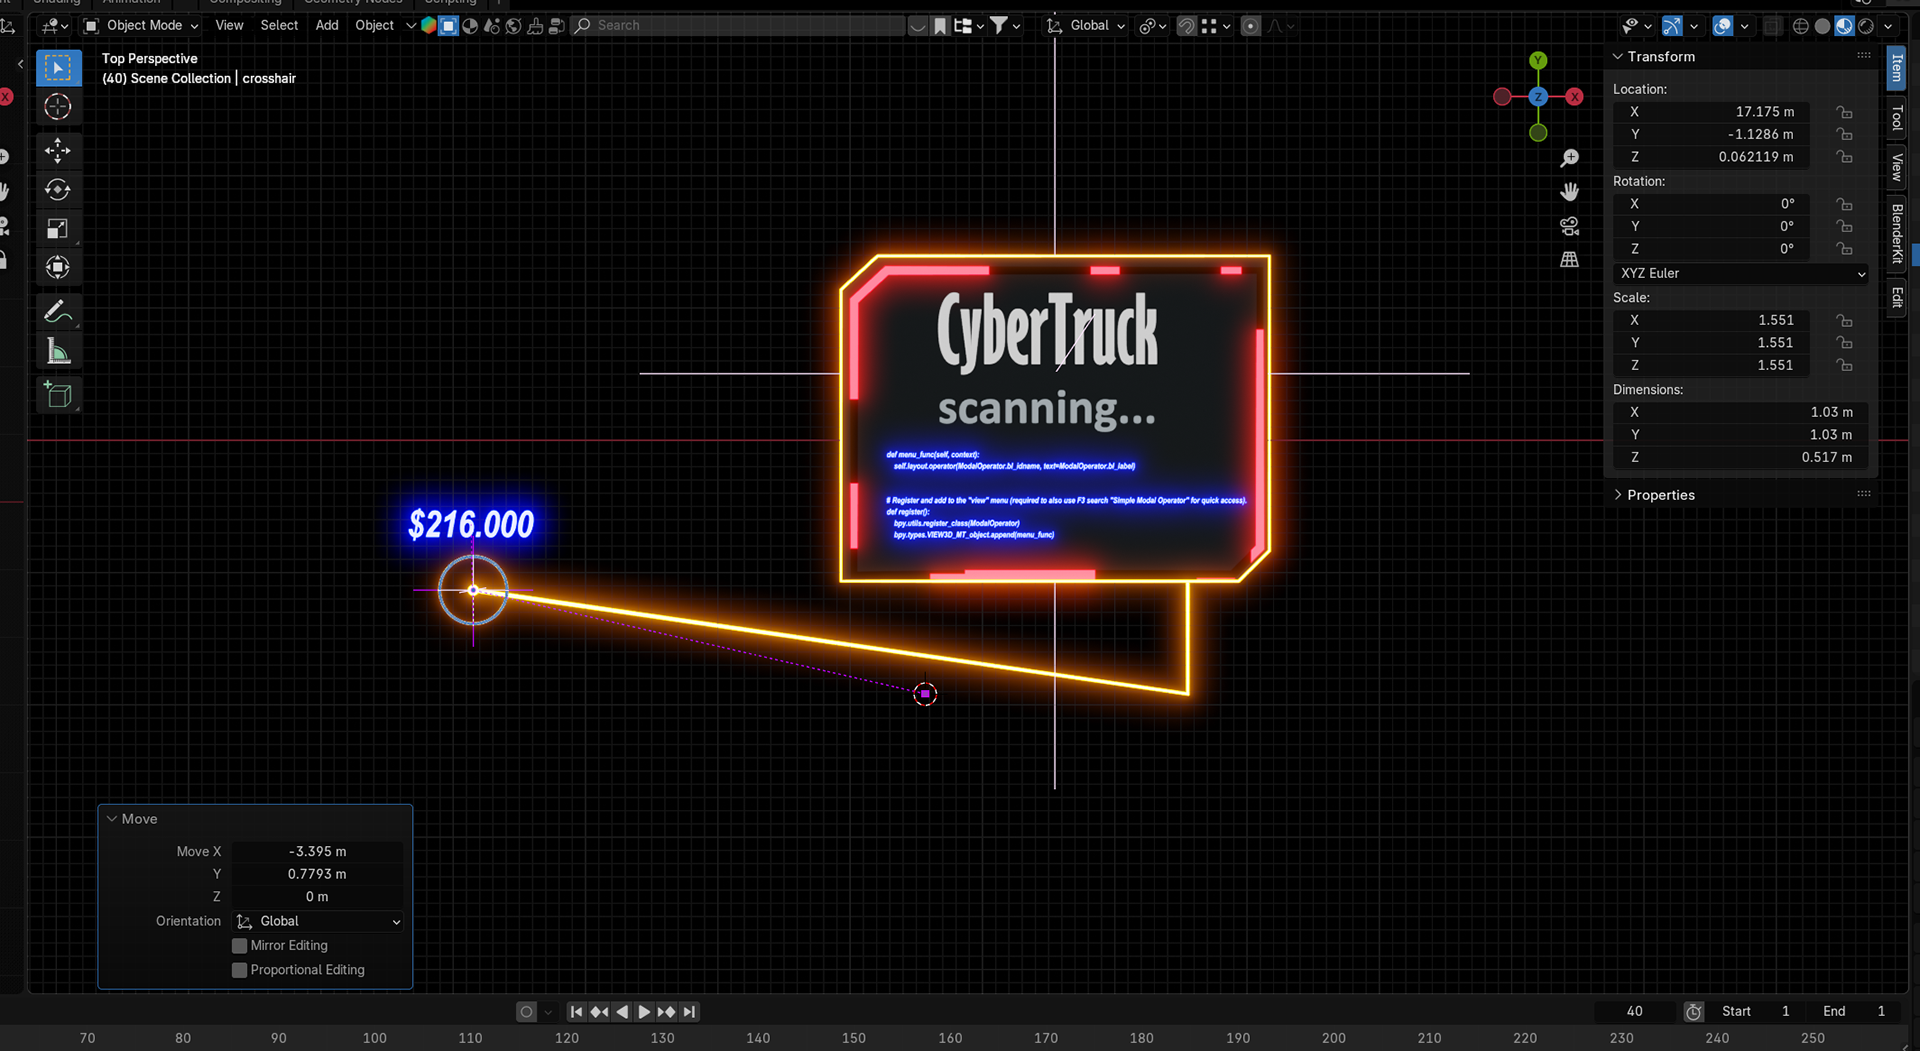The width and height of the screenshot is (1920, 1051).
Task: Open the Select menu
Action: [279, 26]
